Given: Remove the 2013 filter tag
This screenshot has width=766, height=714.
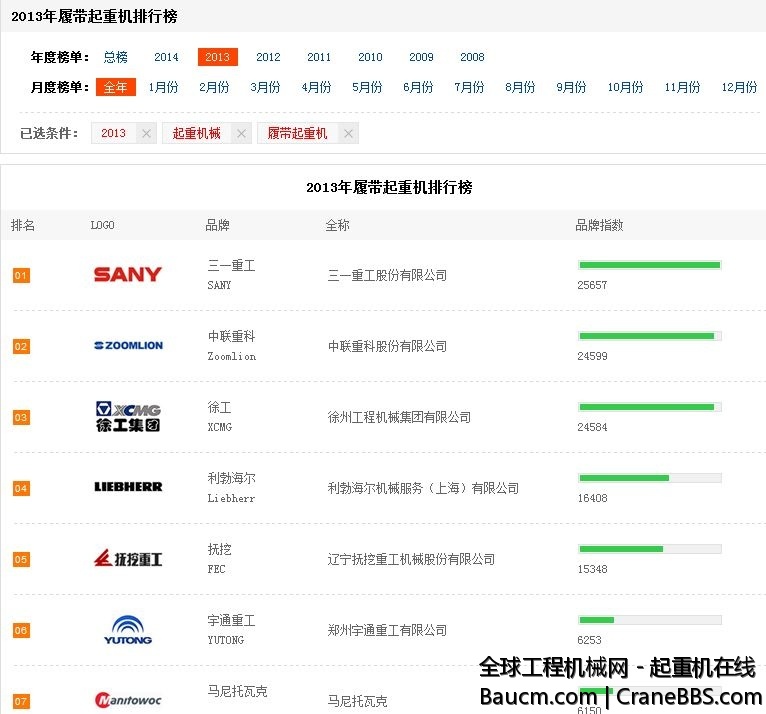Looking at the screenshot, I should click(x=146, y=133).
